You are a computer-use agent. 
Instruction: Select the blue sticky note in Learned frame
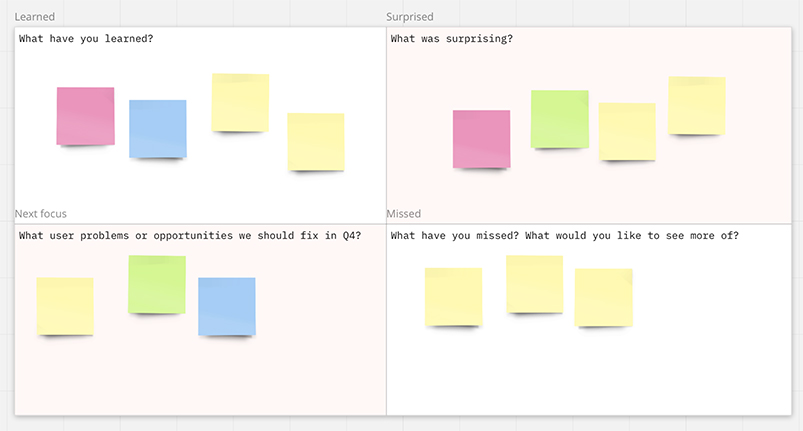tap(157, 128)
